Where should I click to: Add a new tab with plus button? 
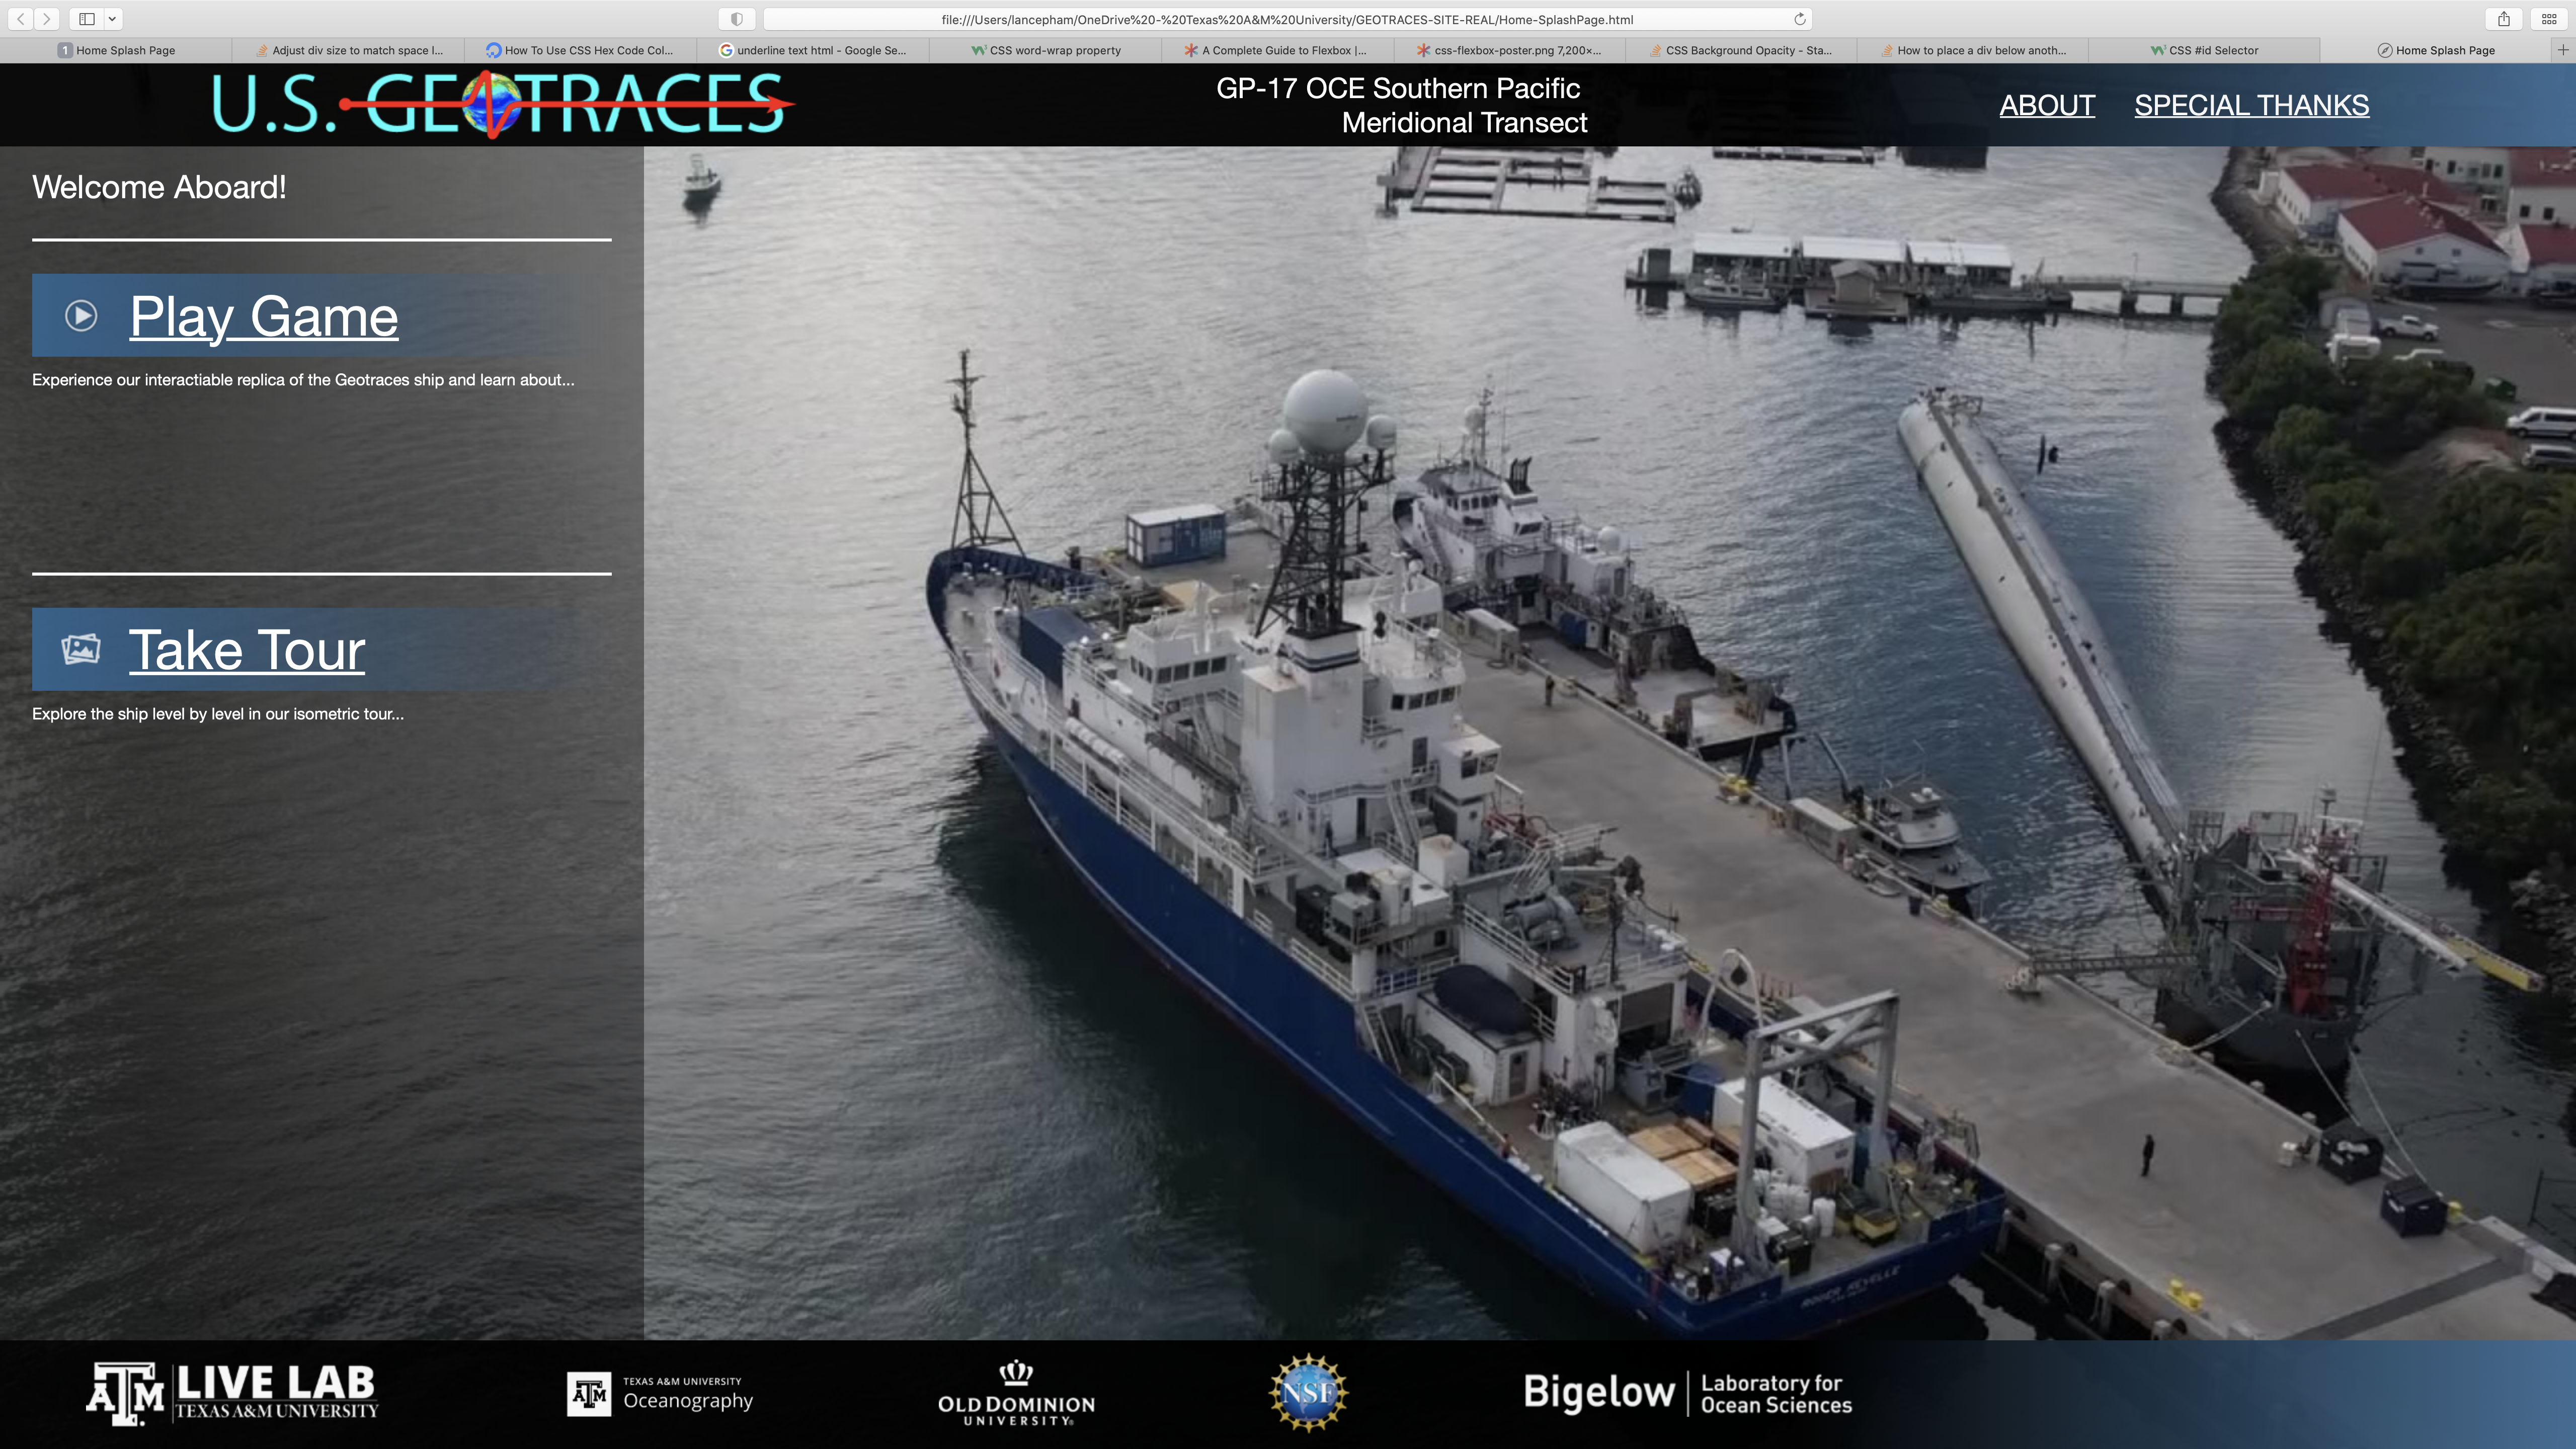(2563, 50)
